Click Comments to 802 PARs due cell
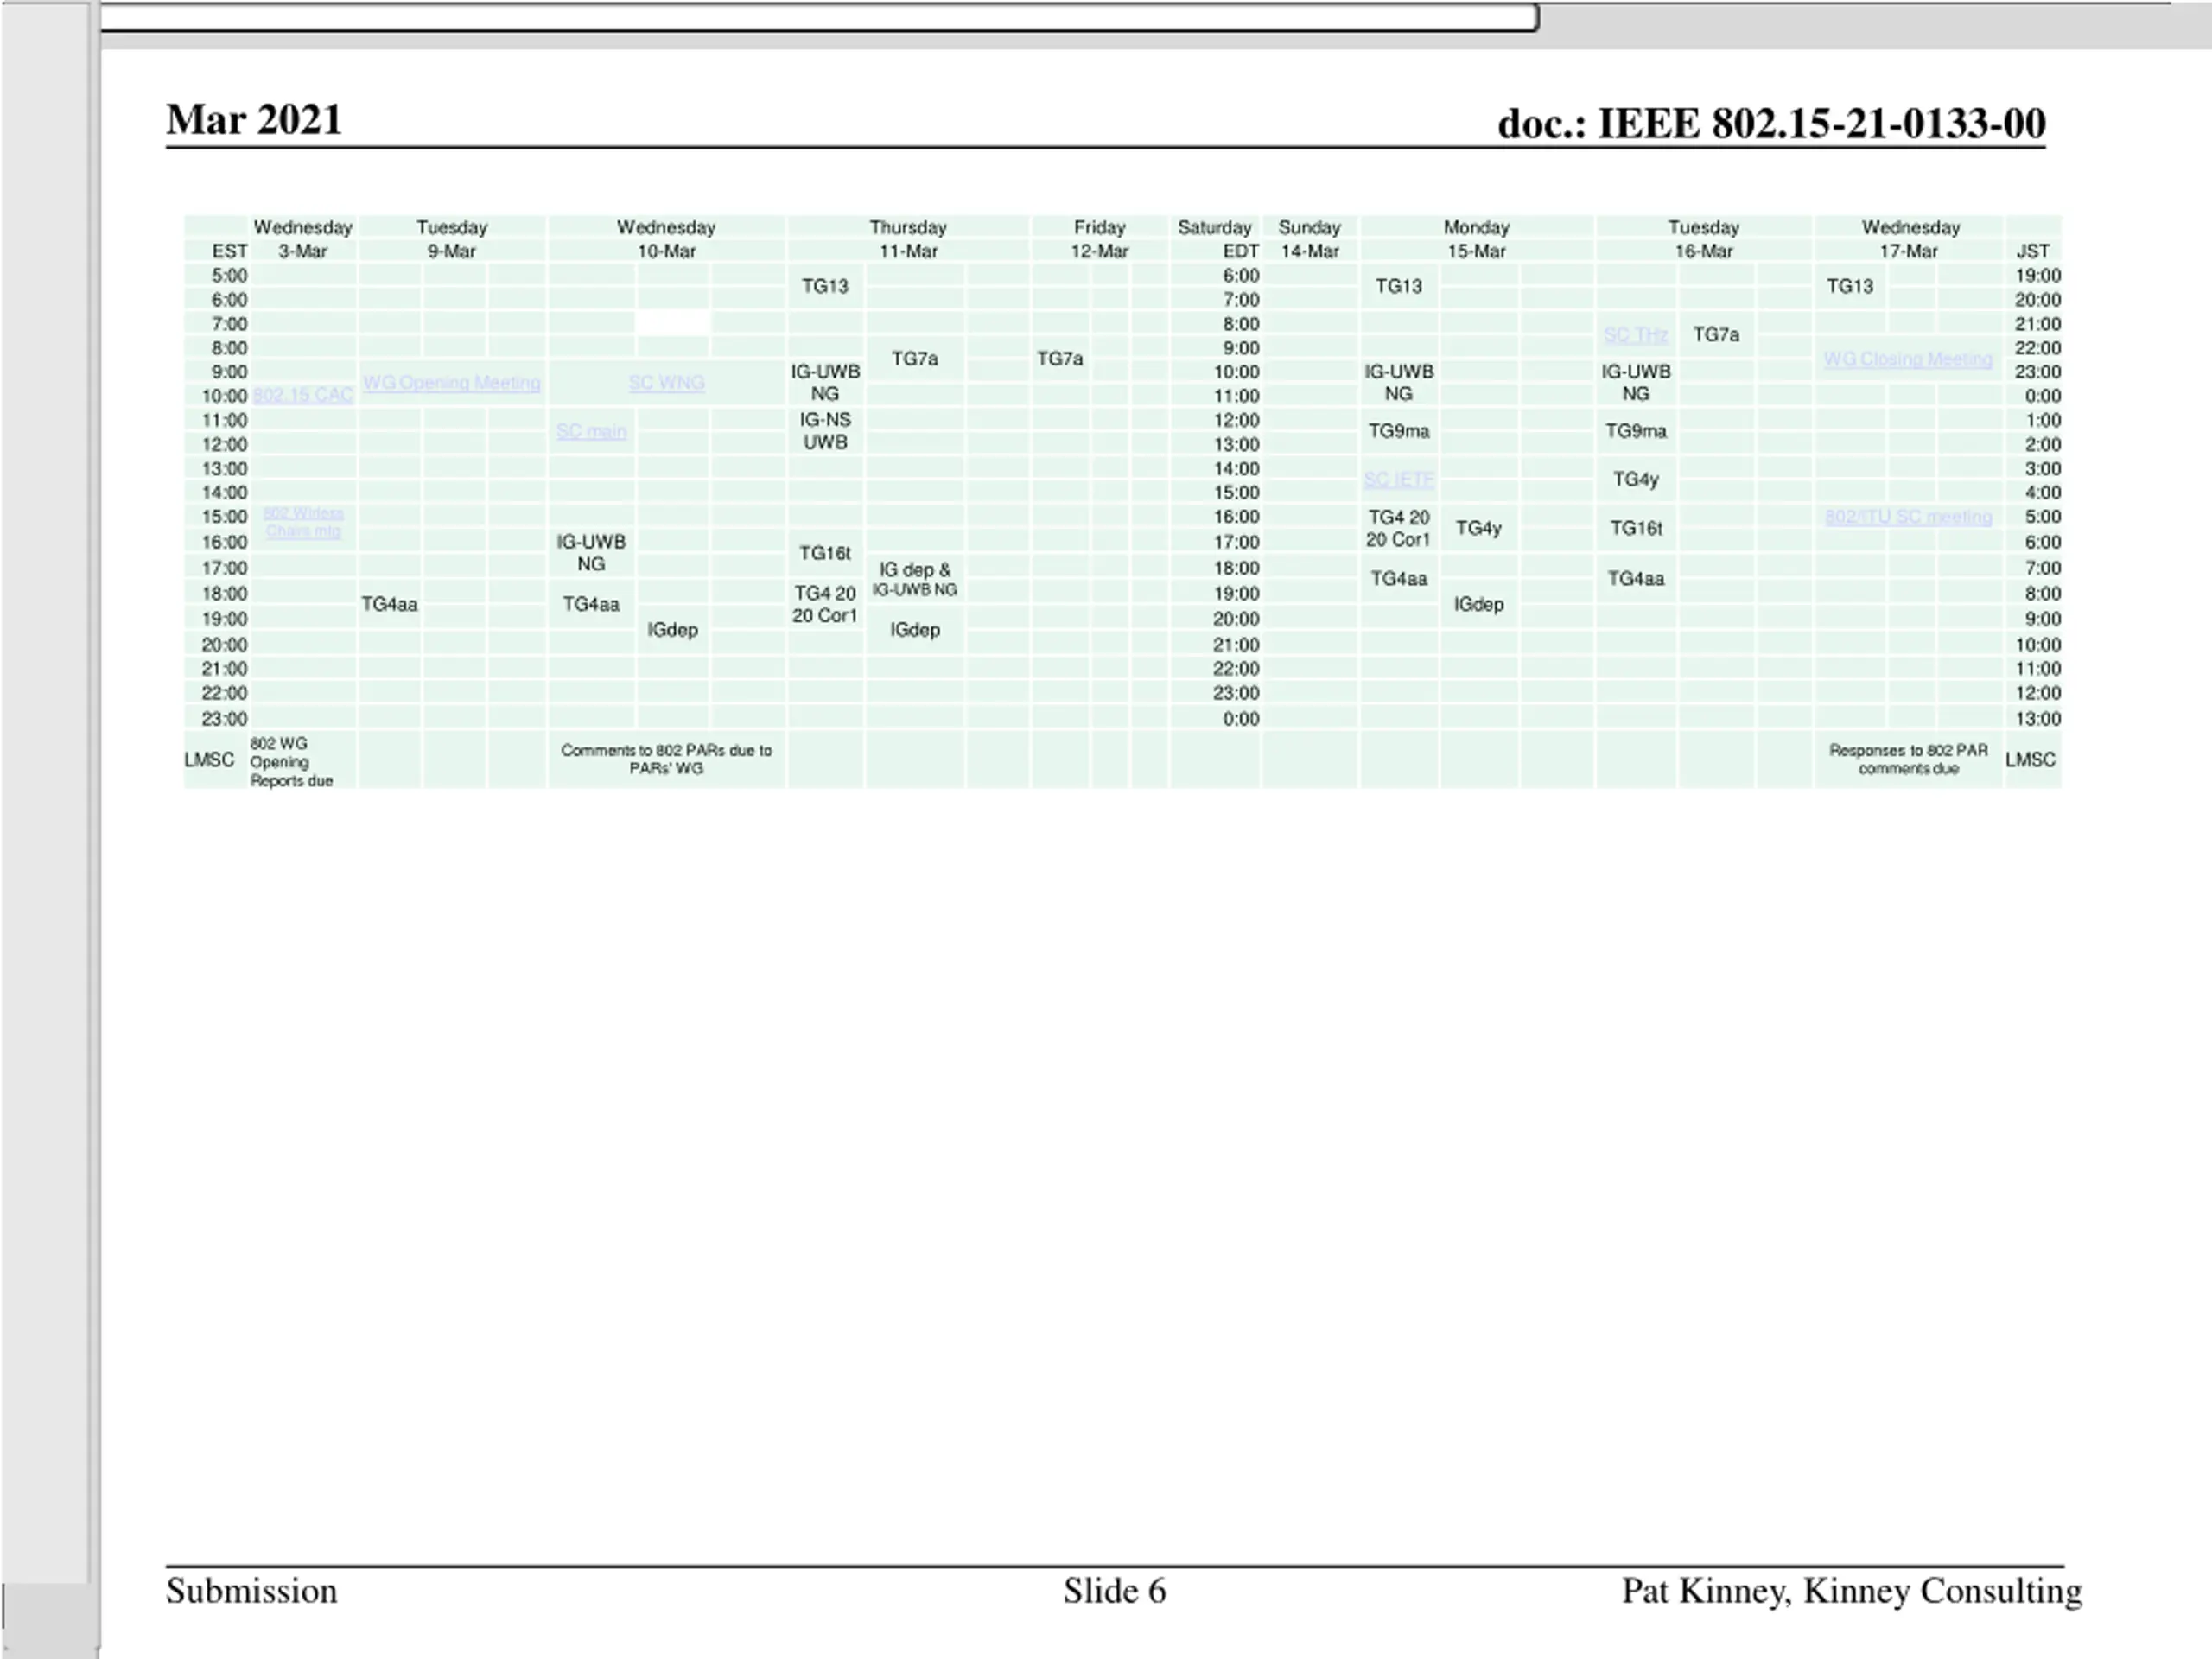 click(x=666, y=759)
